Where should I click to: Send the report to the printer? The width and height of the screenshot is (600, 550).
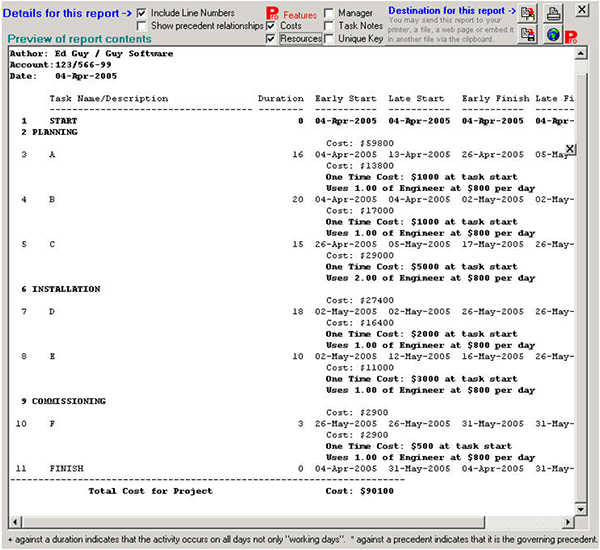tap(553, 13)
